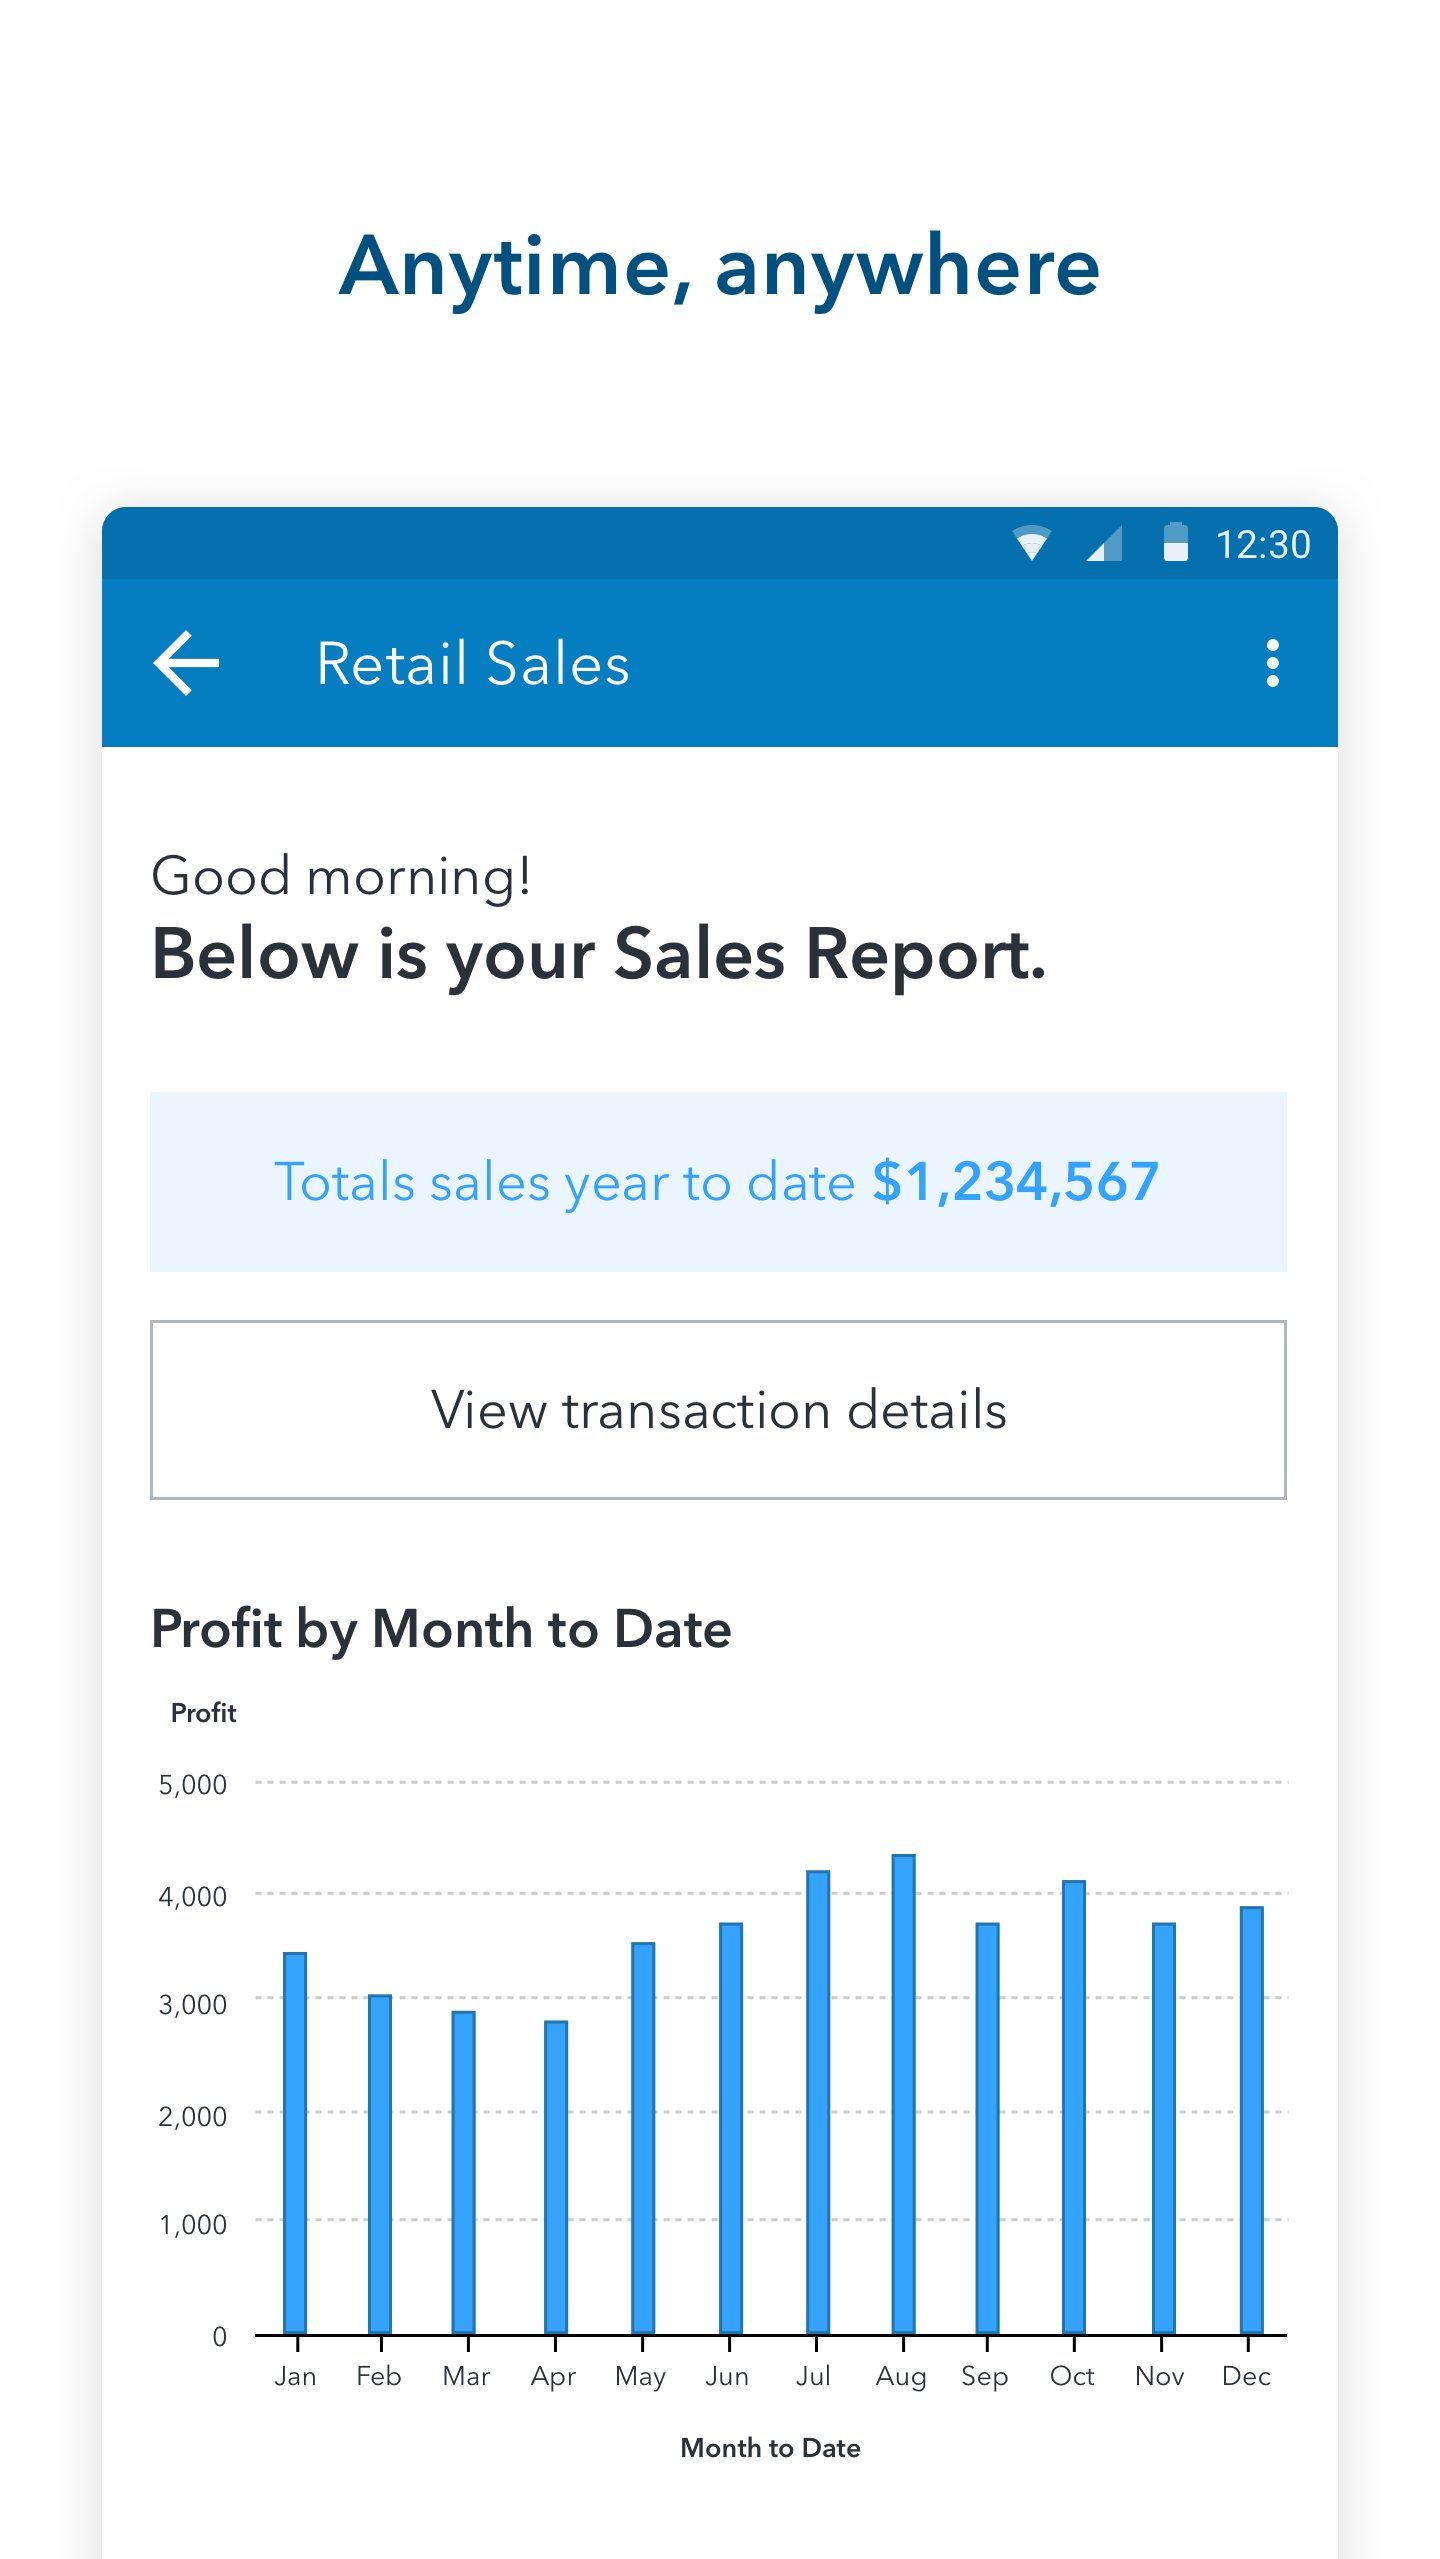The height and width of the screenshot is (2559, 1440).
Task: Tap the 12:30 clock in status bar
Action: tap(1262, 545)
